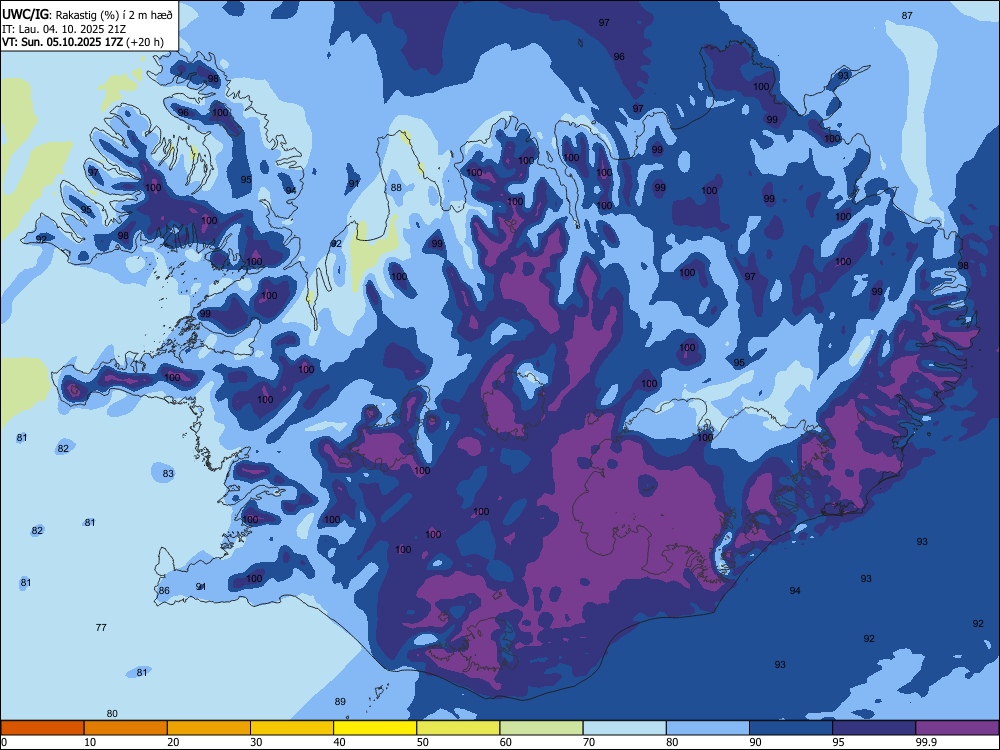Select the orange 10–20 legend swatch
This screenshot has height=750, width=1000.
pos(126,728)
